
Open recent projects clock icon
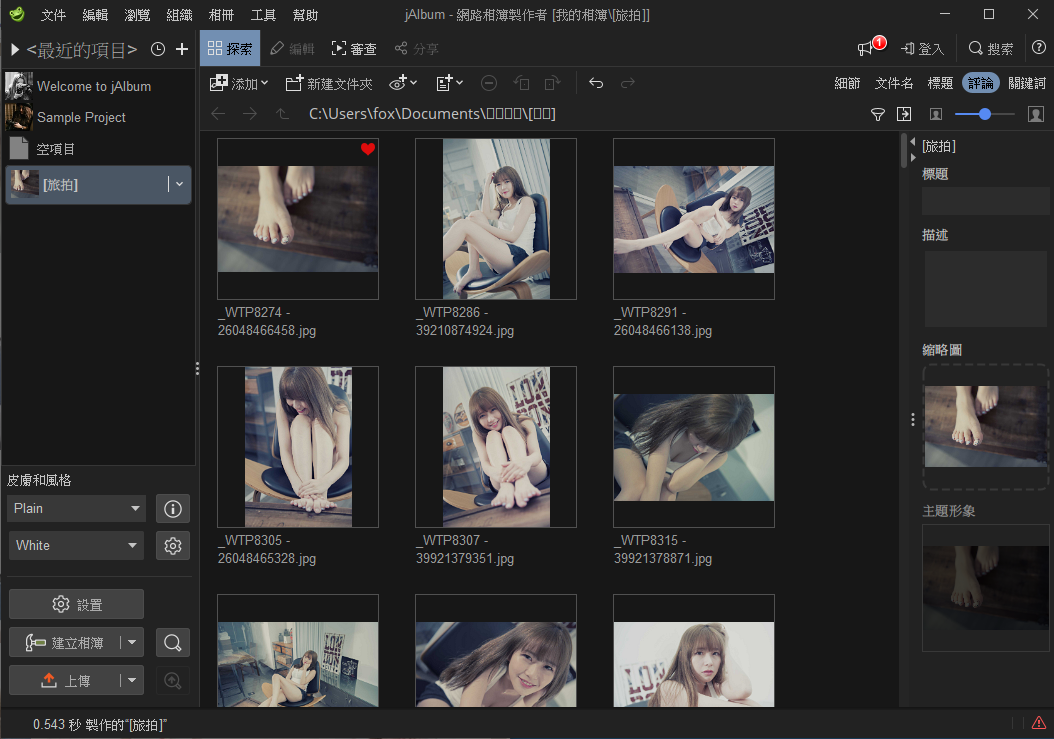tap(158, 49)
